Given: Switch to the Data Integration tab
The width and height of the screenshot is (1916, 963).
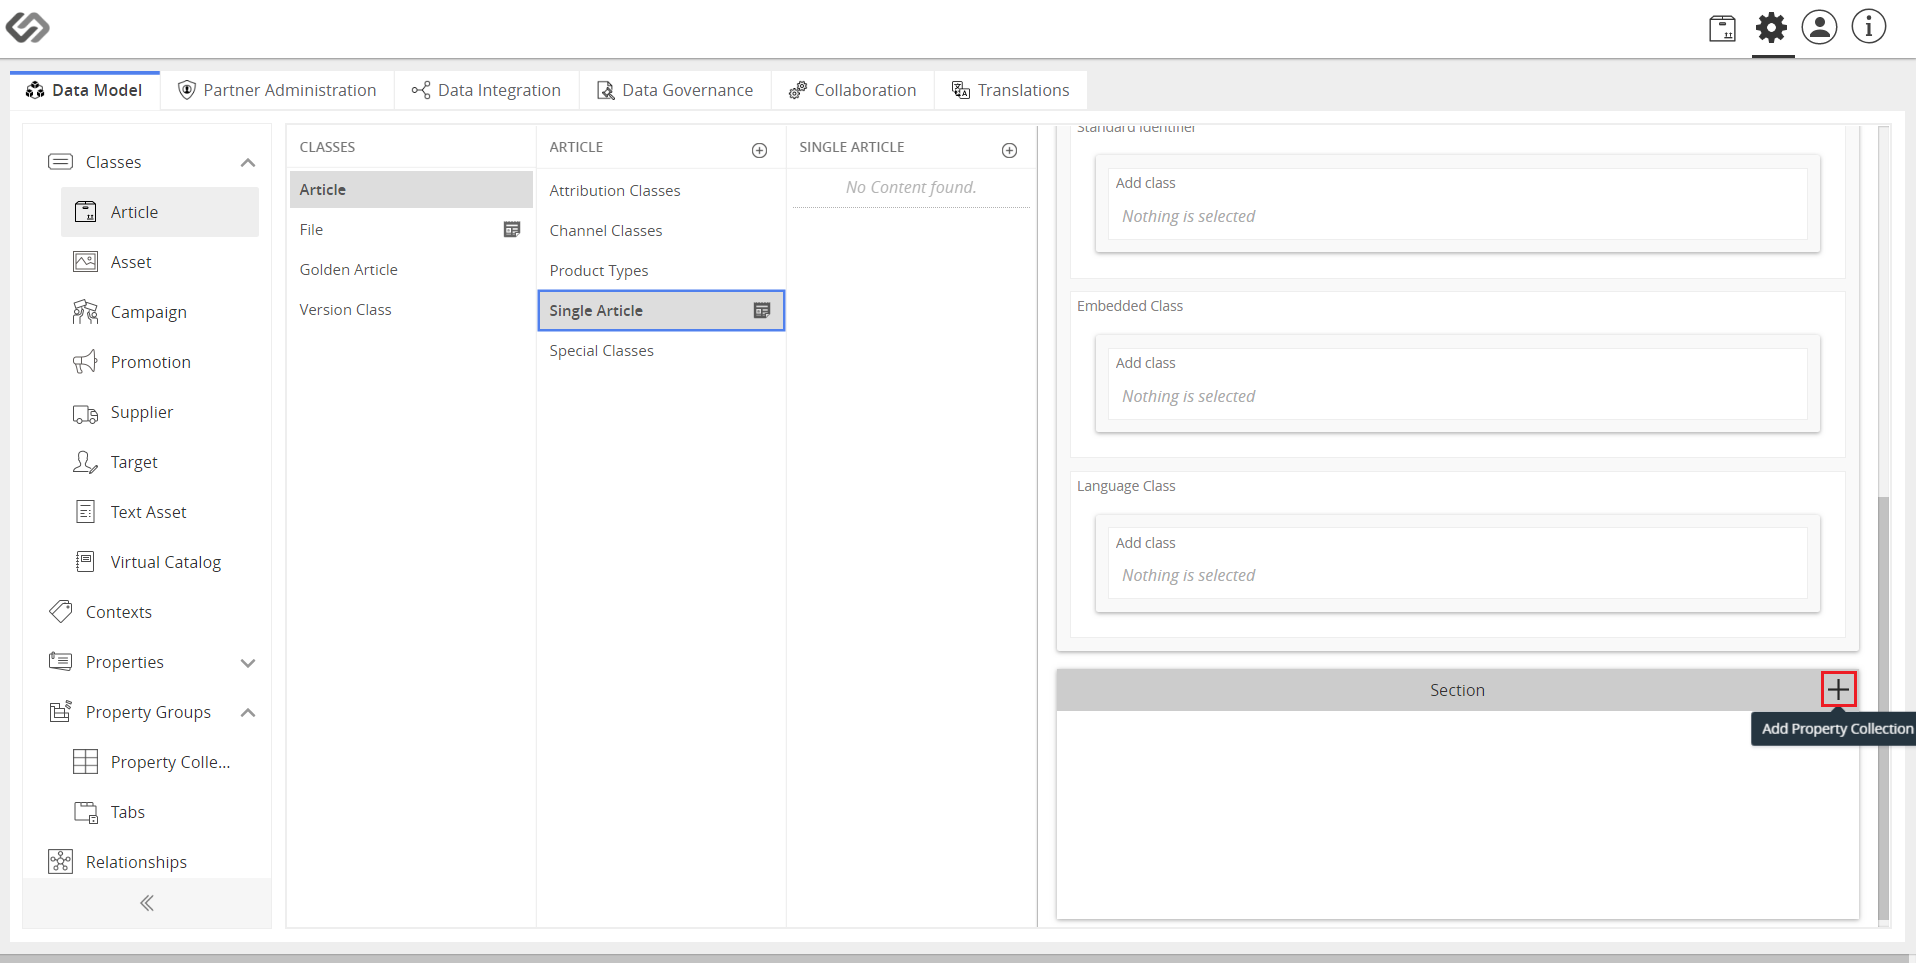Looking at the screenshot, I should (x=486, y=90).
